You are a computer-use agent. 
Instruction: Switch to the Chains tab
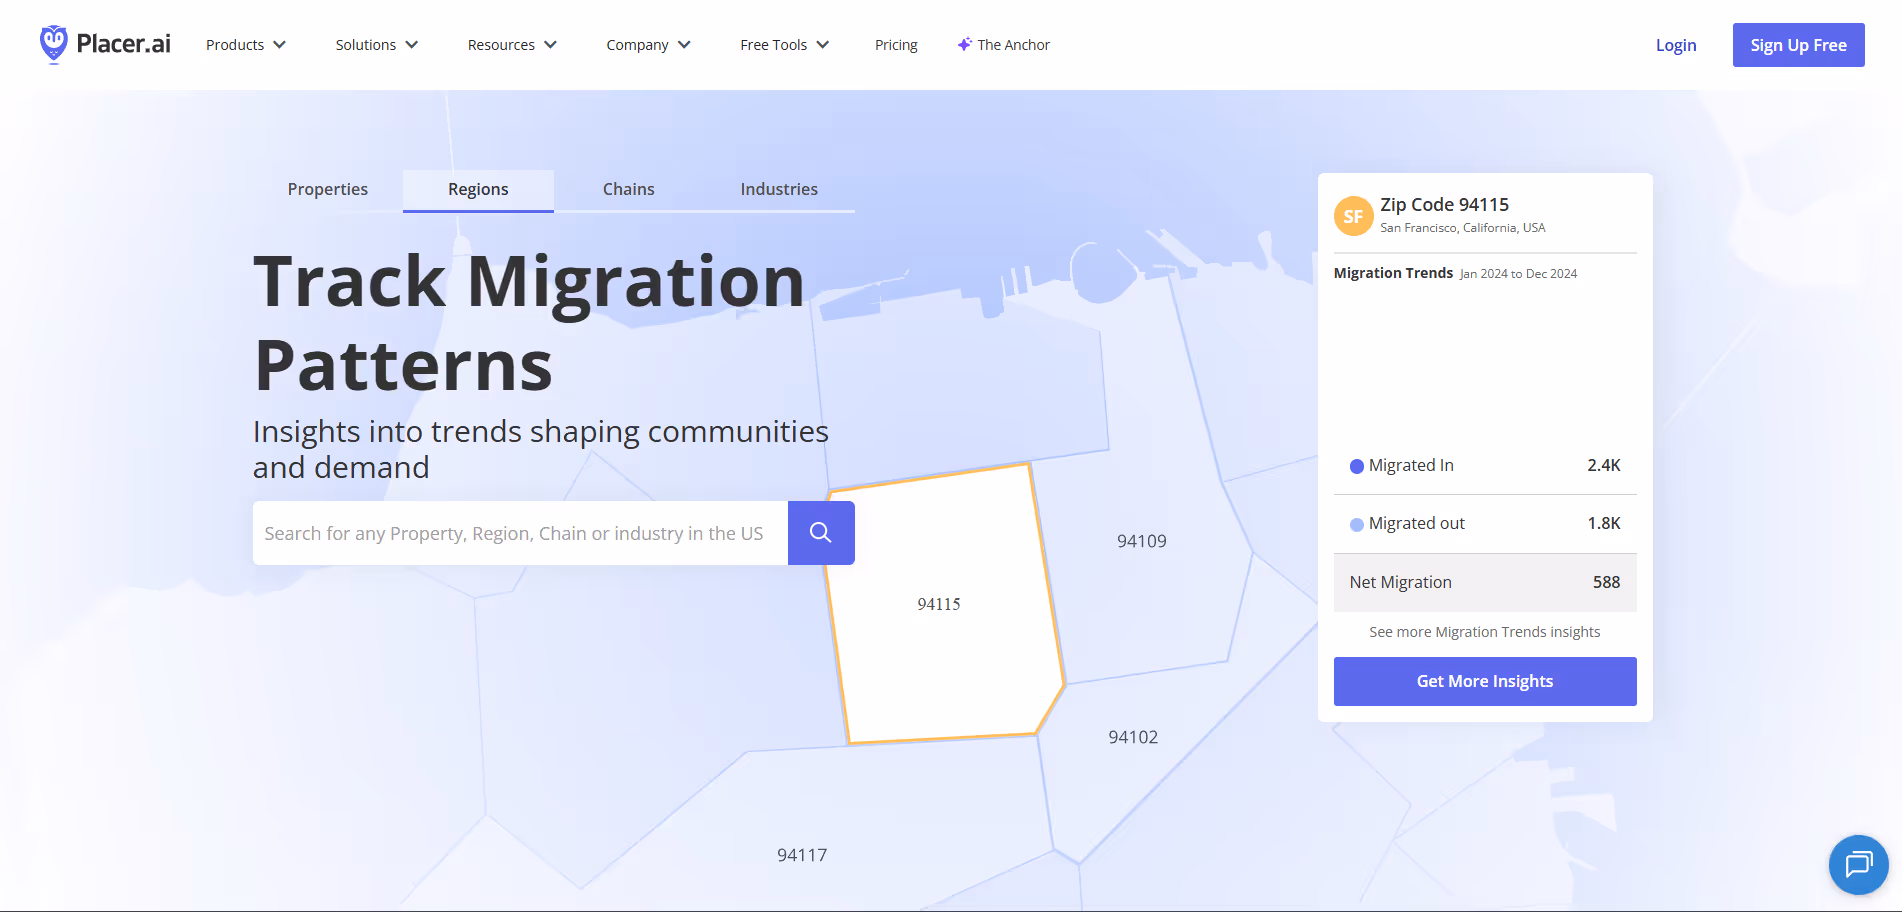(628, 189)
